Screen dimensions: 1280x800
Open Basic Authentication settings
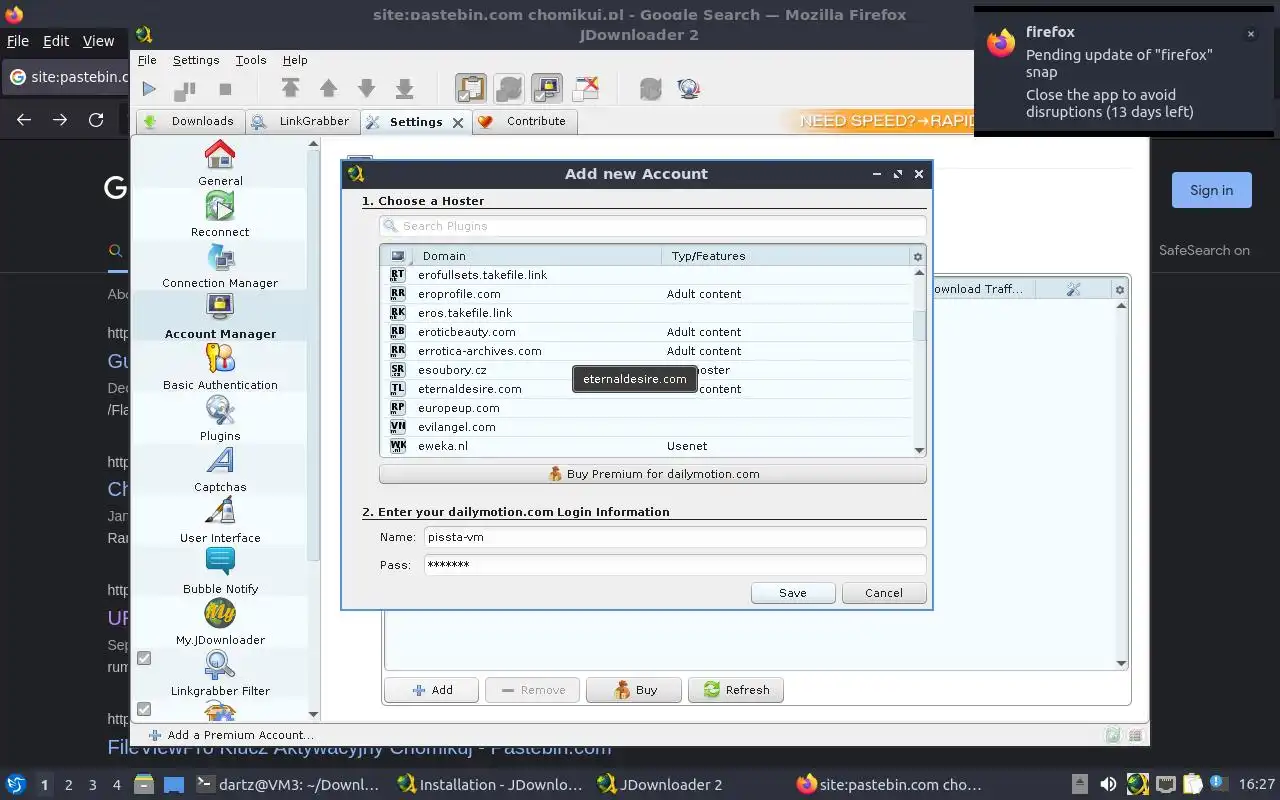(x=220, y=367)
